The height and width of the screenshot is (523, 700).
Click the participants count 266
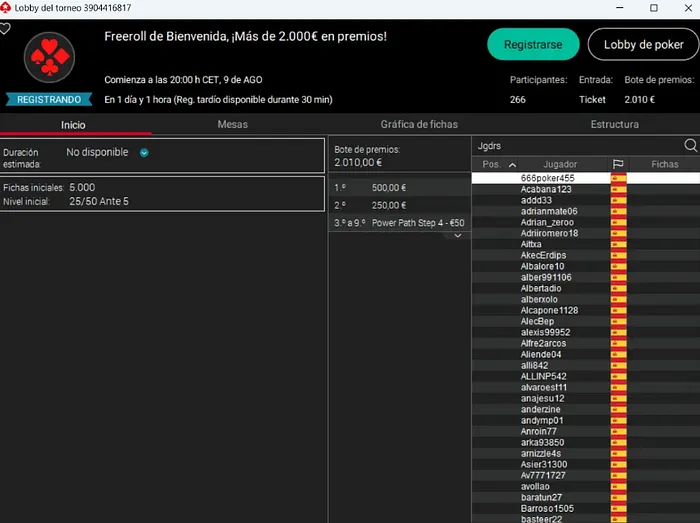click(x=517, y=100)
